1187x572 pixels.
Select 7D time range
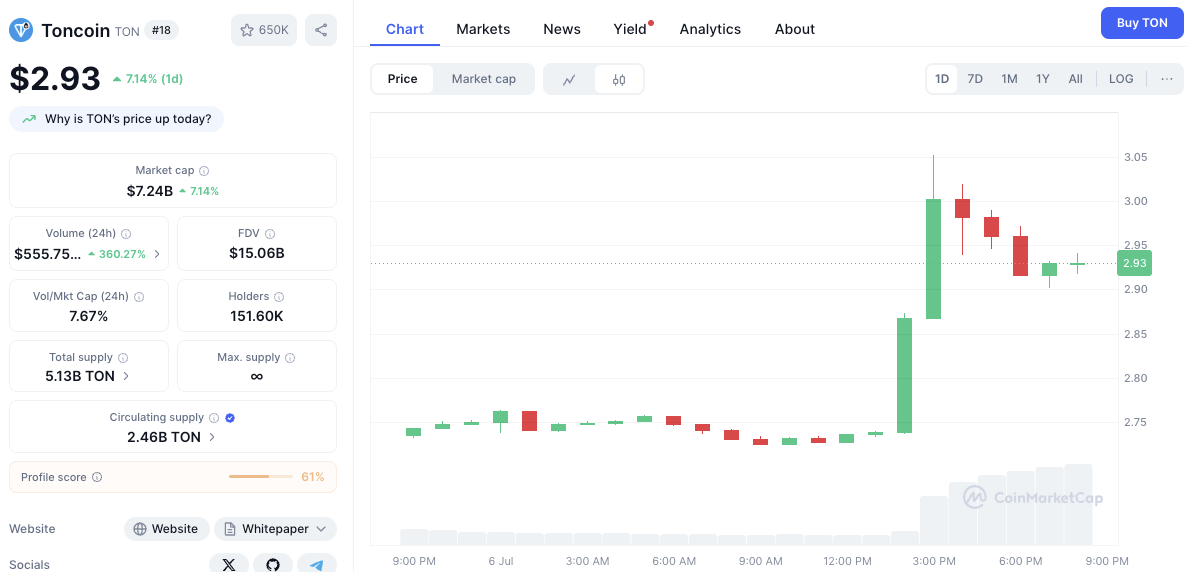[976, 79]
